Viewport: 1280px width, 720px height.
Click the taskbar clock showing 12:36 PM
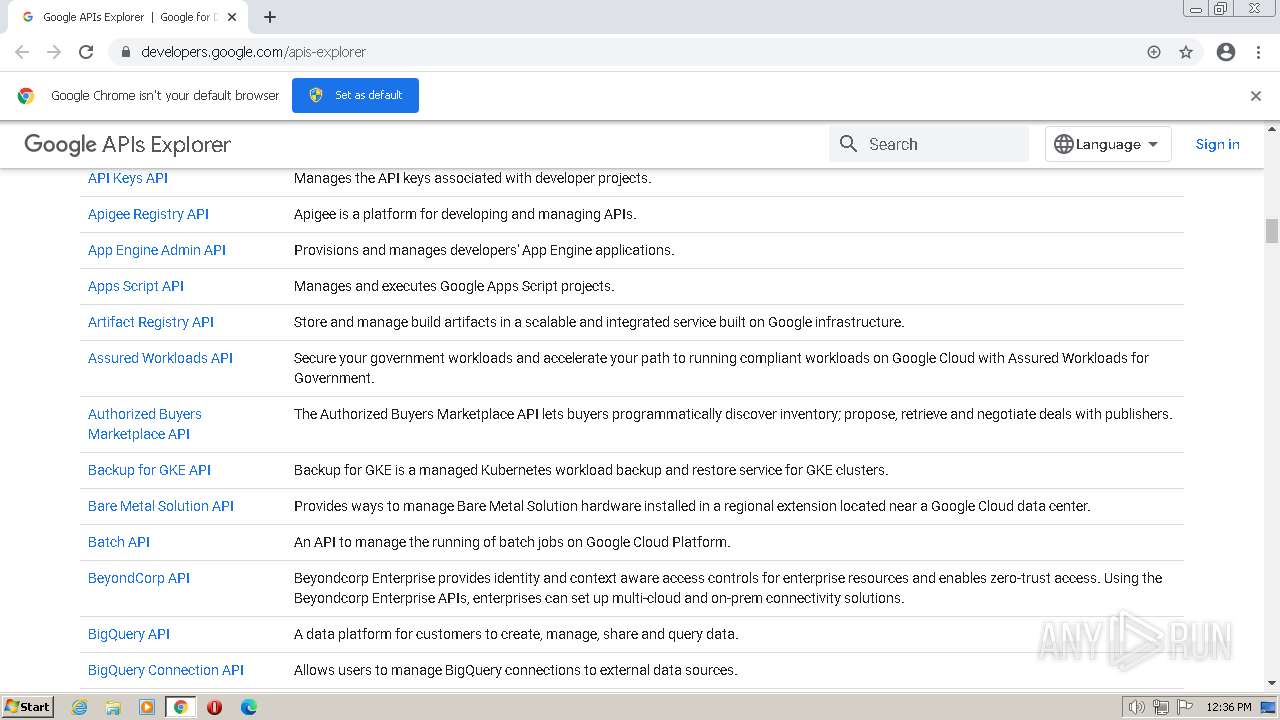click(1229, 707)
